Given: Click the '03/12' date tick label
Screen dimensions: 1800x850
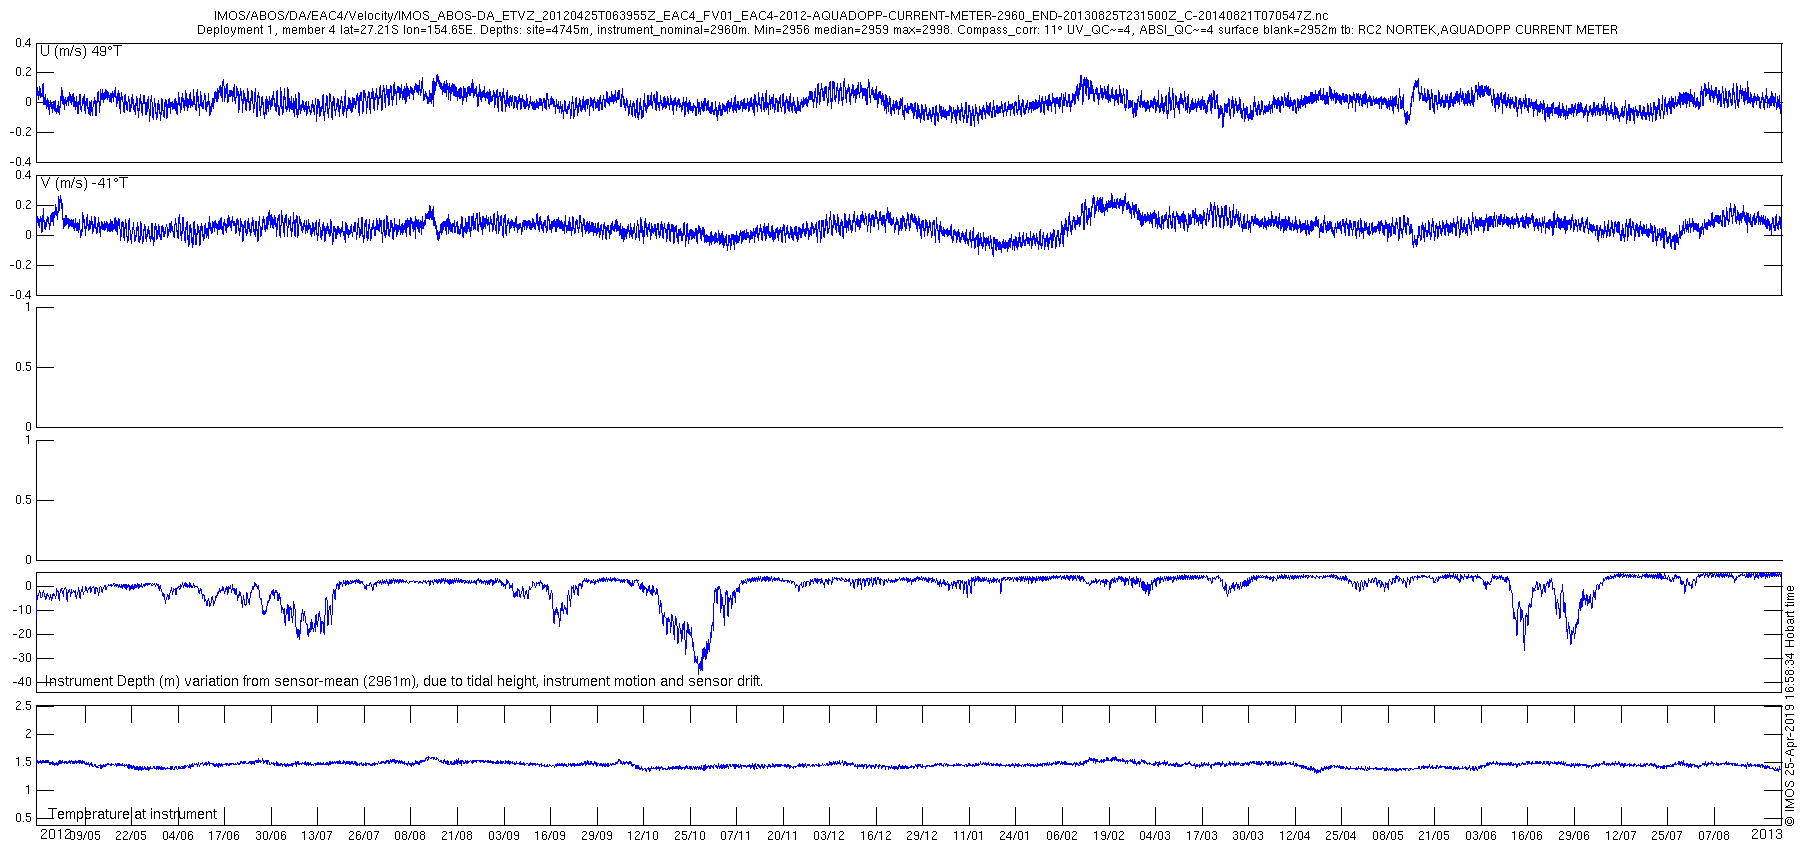Looking at the screenshot, I should (829, 836).
